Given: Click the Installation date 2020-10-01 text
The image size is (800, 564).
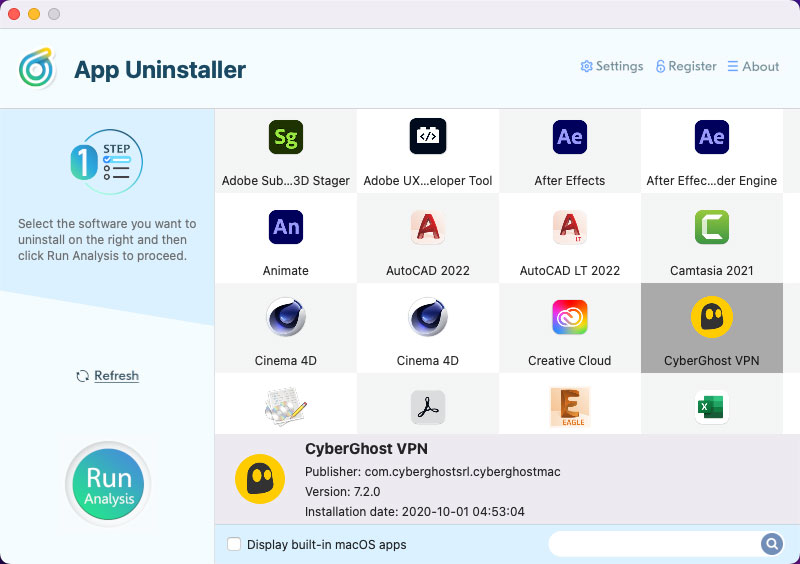Looking at the screenshot, I should [x=415, y=511].
